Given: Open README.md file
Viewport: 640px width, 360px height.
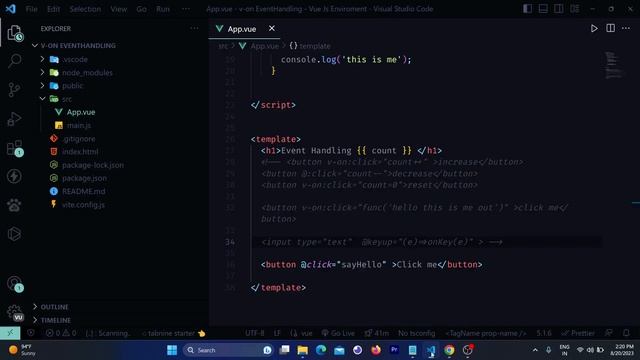Looking at the screenshot, I should (83, 191).
